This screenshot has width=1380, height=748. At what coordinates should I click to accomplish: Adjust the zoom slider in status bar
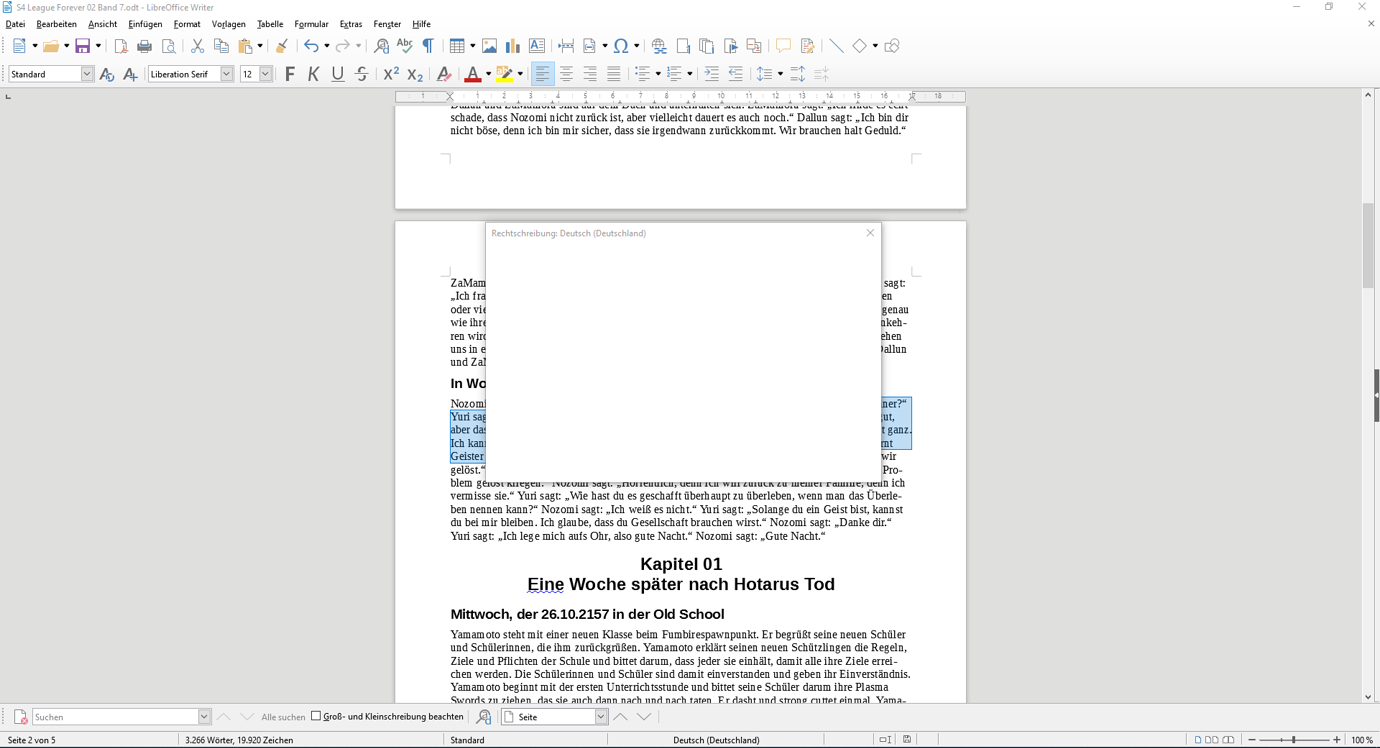(x=1294, y=740)
